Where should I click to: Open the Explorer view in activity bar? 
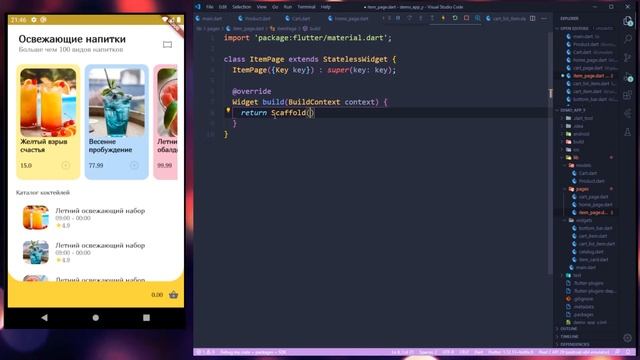coord(628,21)
